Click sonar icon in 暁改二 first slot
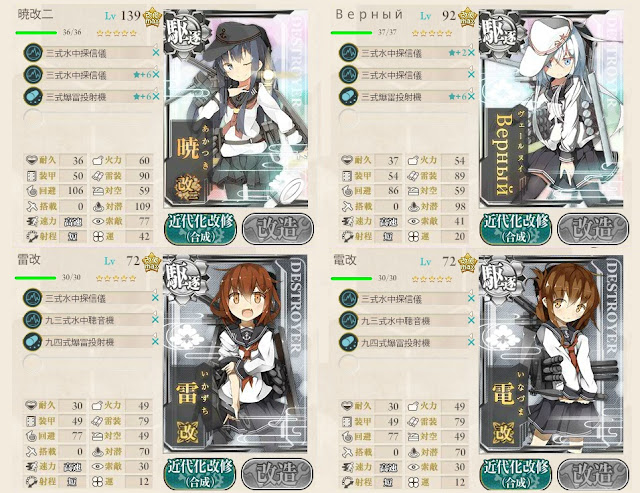This screenshot has width=640, height=493. pos(33,53)
